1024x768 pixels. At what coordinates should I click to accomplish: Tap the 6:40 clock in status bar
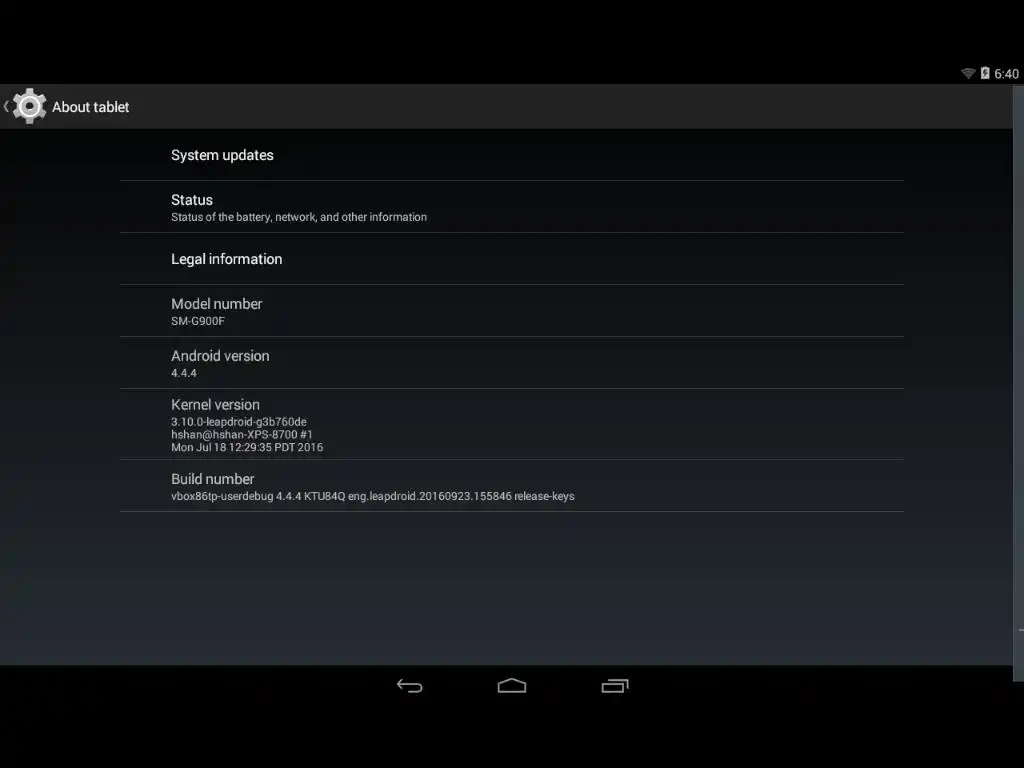pyautogui.click(x=1006, y=74)
